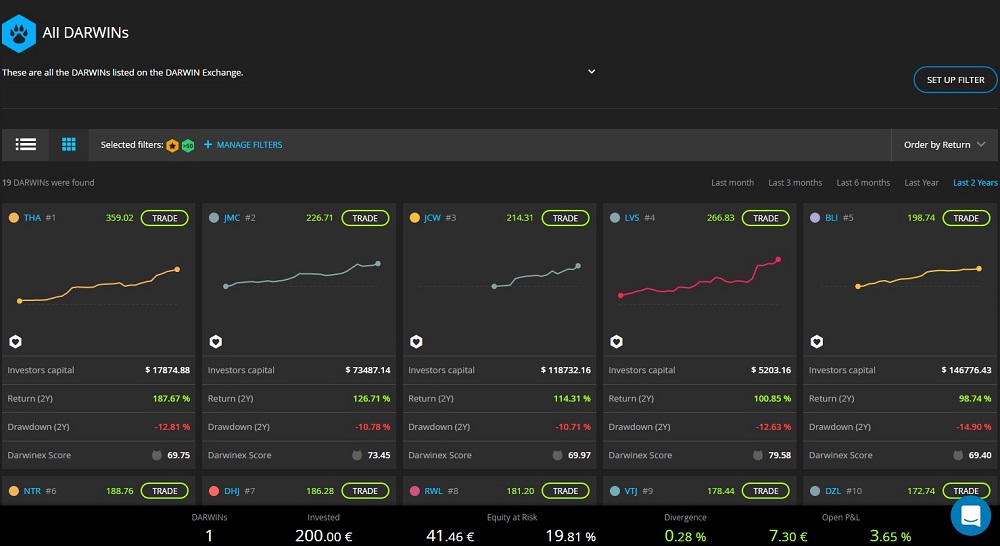This screenshot has width=1000, height=546.
Task: Click the 0.28 % Divergence value
Action: point(685,535)
